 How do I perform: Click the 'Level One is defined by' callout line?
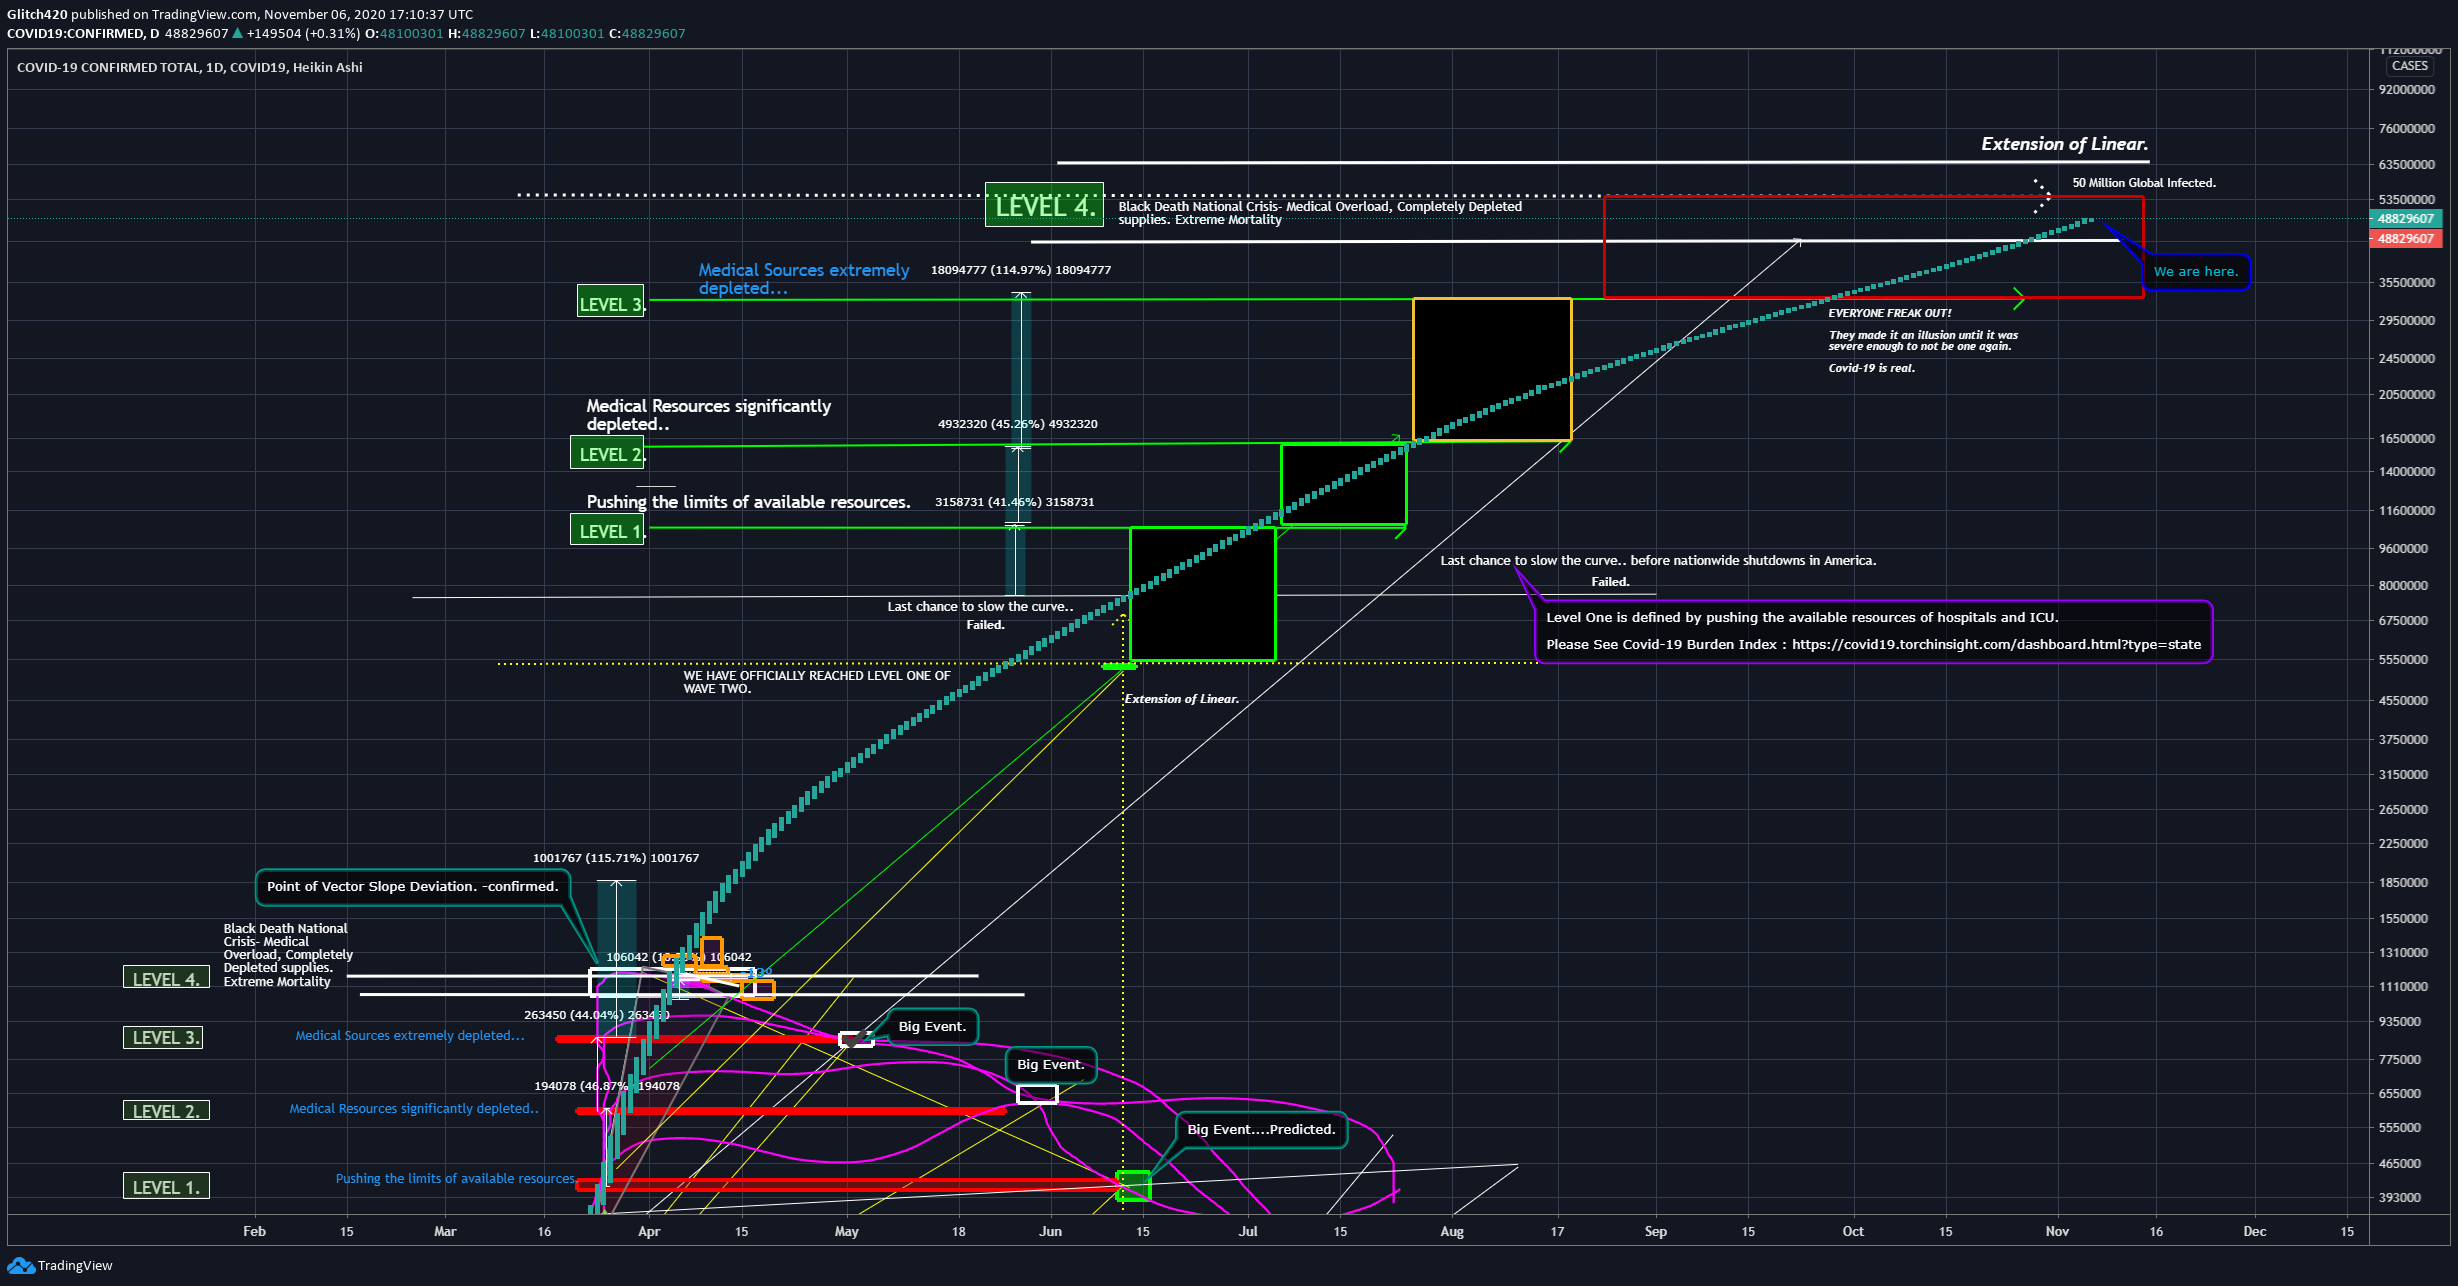click(1802, 617)
